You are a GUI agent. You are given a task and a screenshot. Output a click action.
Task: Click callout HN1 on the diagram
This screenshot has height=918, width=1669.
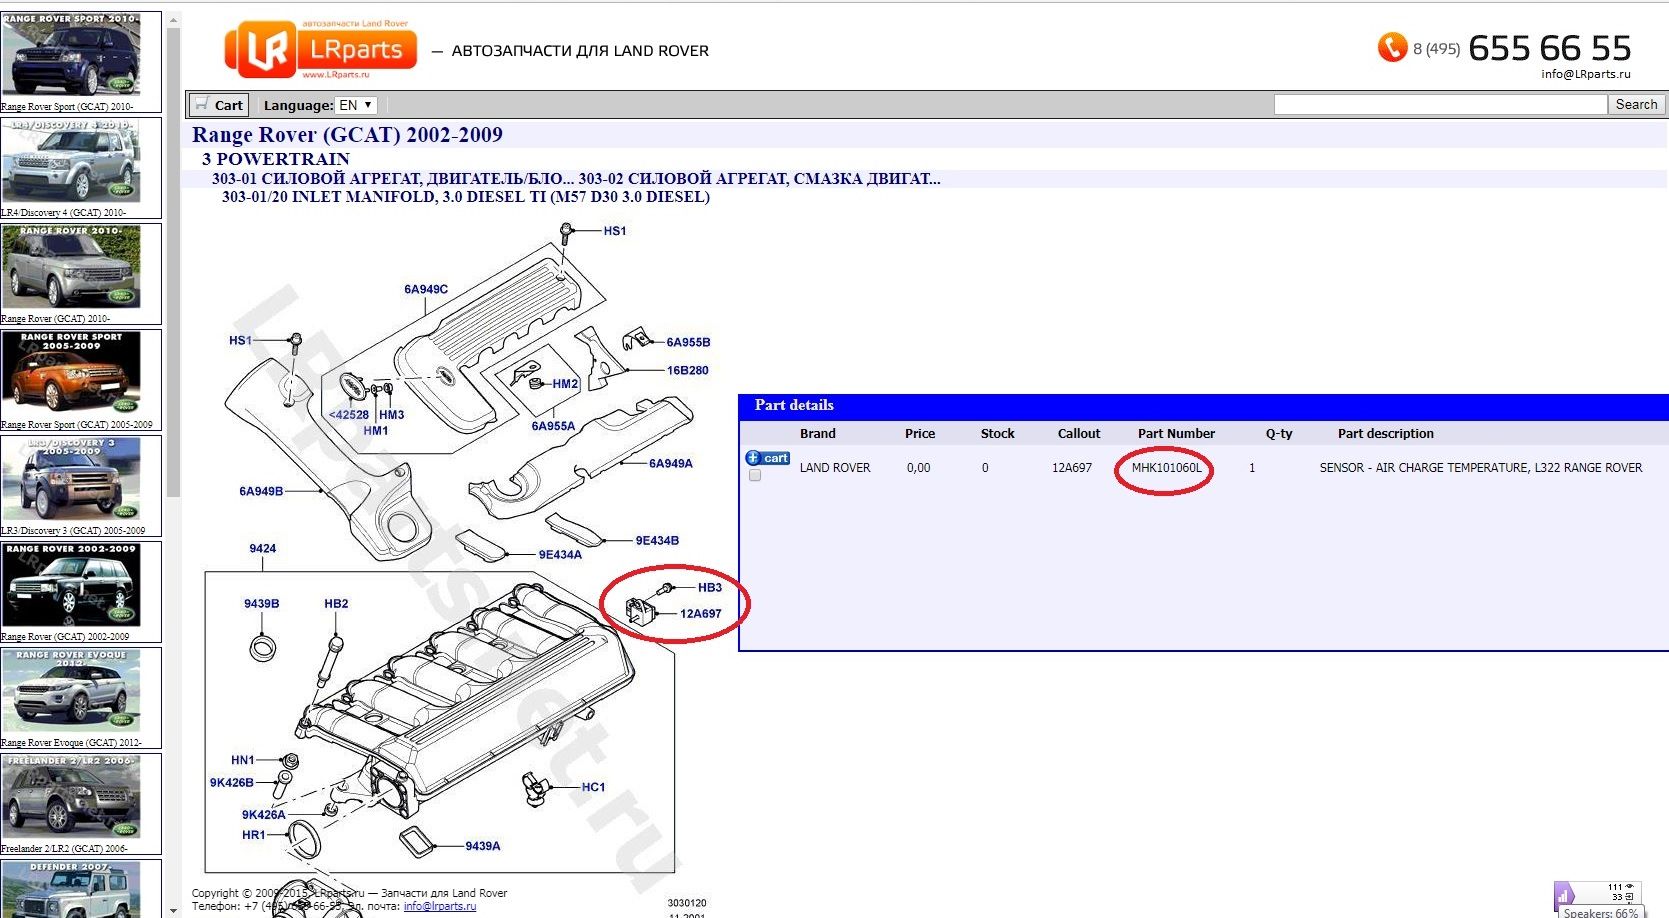tap(243, 761)
